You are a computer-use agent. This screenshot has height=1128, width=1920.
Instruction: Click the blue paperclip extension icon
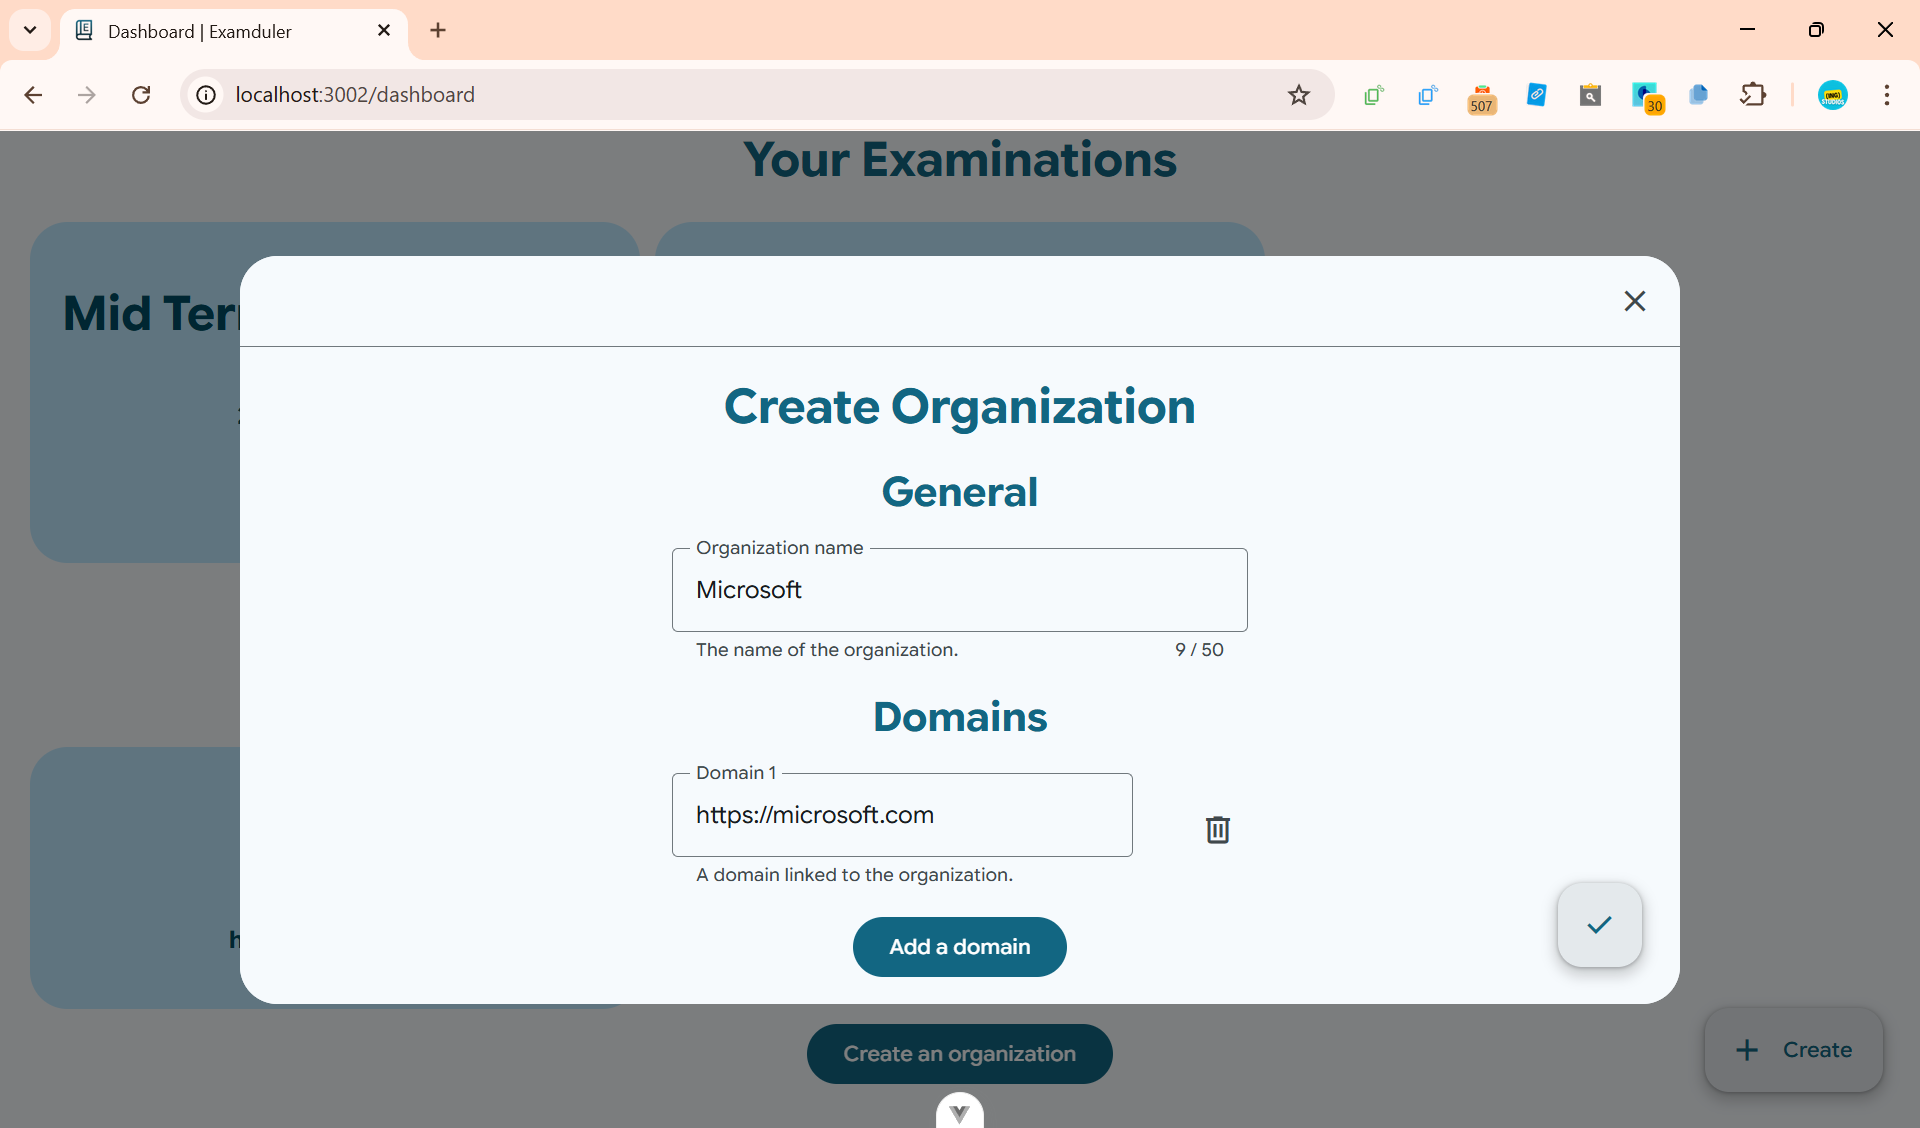[1537, 95]
